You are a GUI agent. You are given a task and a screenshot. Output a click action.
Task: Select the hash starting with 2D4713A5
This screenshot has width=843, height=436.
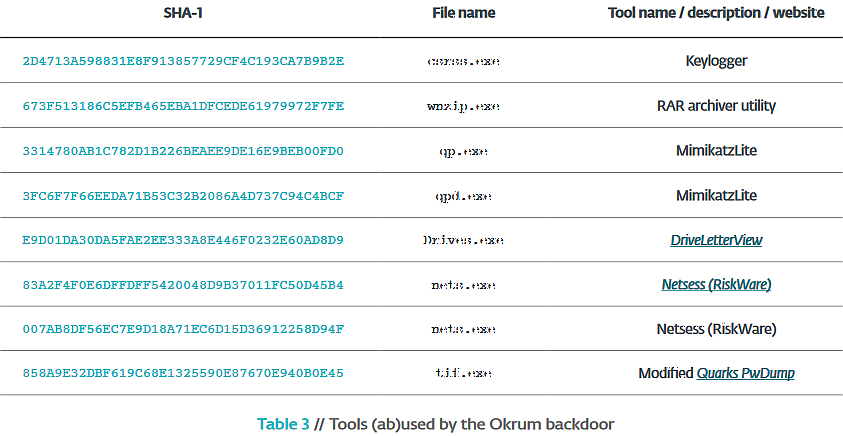point(183,61)
